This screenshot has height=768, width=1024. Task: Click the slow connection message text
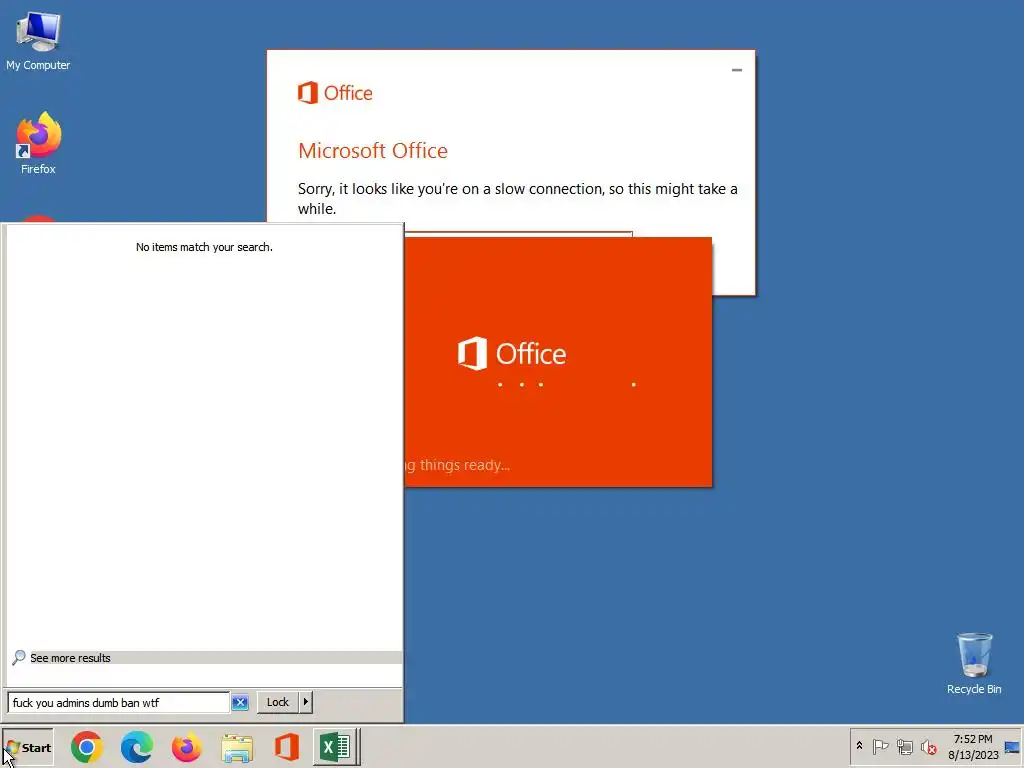[517, 199]
